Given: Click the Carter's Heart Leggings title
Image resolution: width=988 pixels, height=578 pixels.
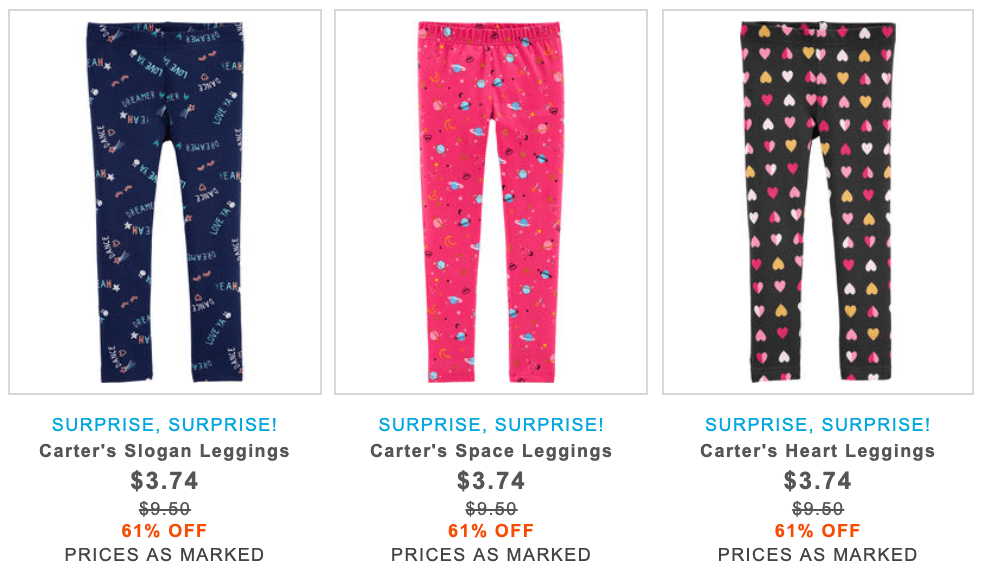Looking at the screenshot, I should point(817,451).
